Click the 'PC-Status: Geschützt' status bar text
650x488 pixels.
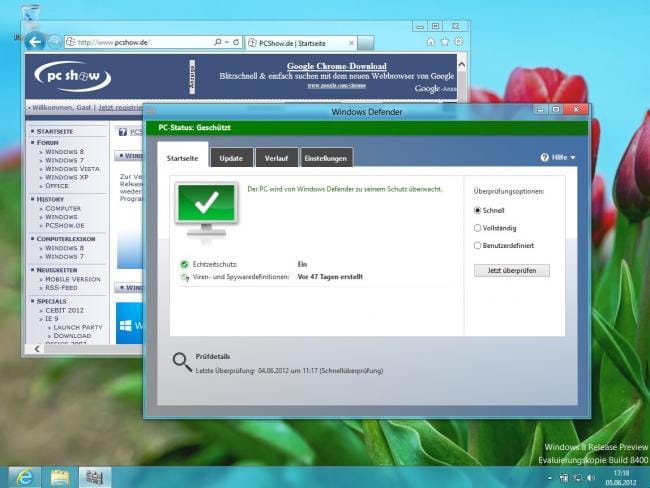point(194,128)
